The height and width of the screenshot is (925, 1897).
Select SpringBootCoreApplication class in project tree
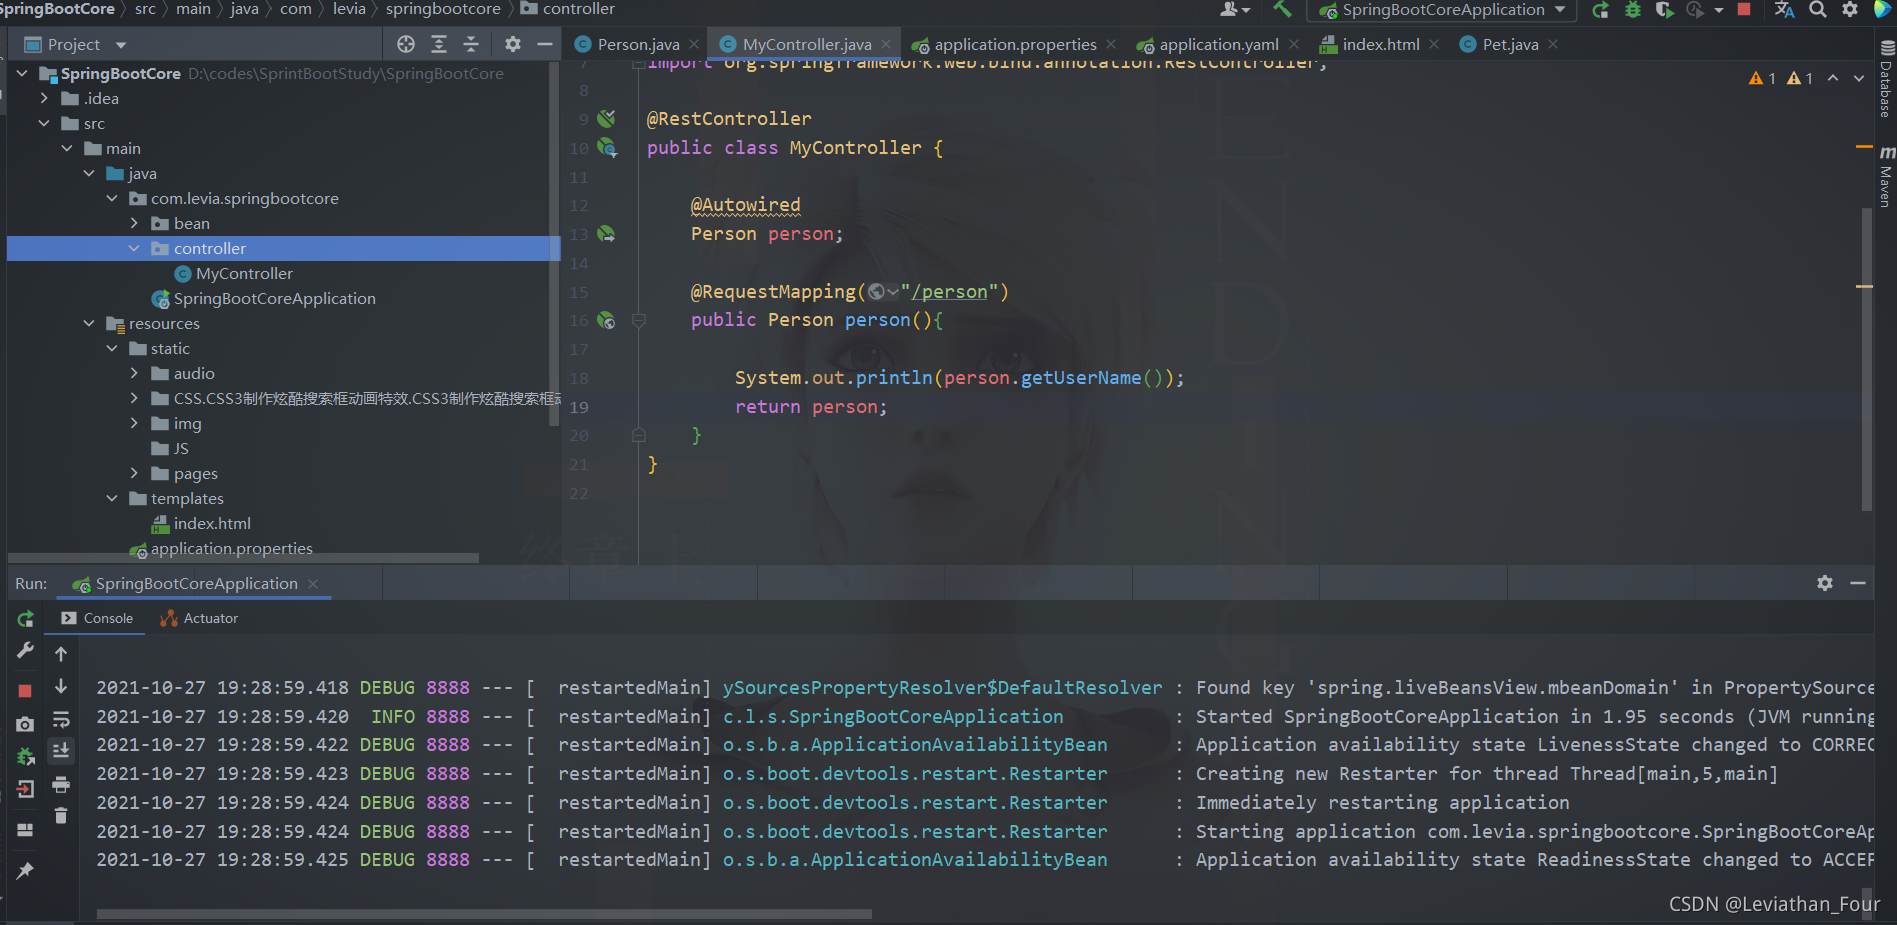pos(274,298)
